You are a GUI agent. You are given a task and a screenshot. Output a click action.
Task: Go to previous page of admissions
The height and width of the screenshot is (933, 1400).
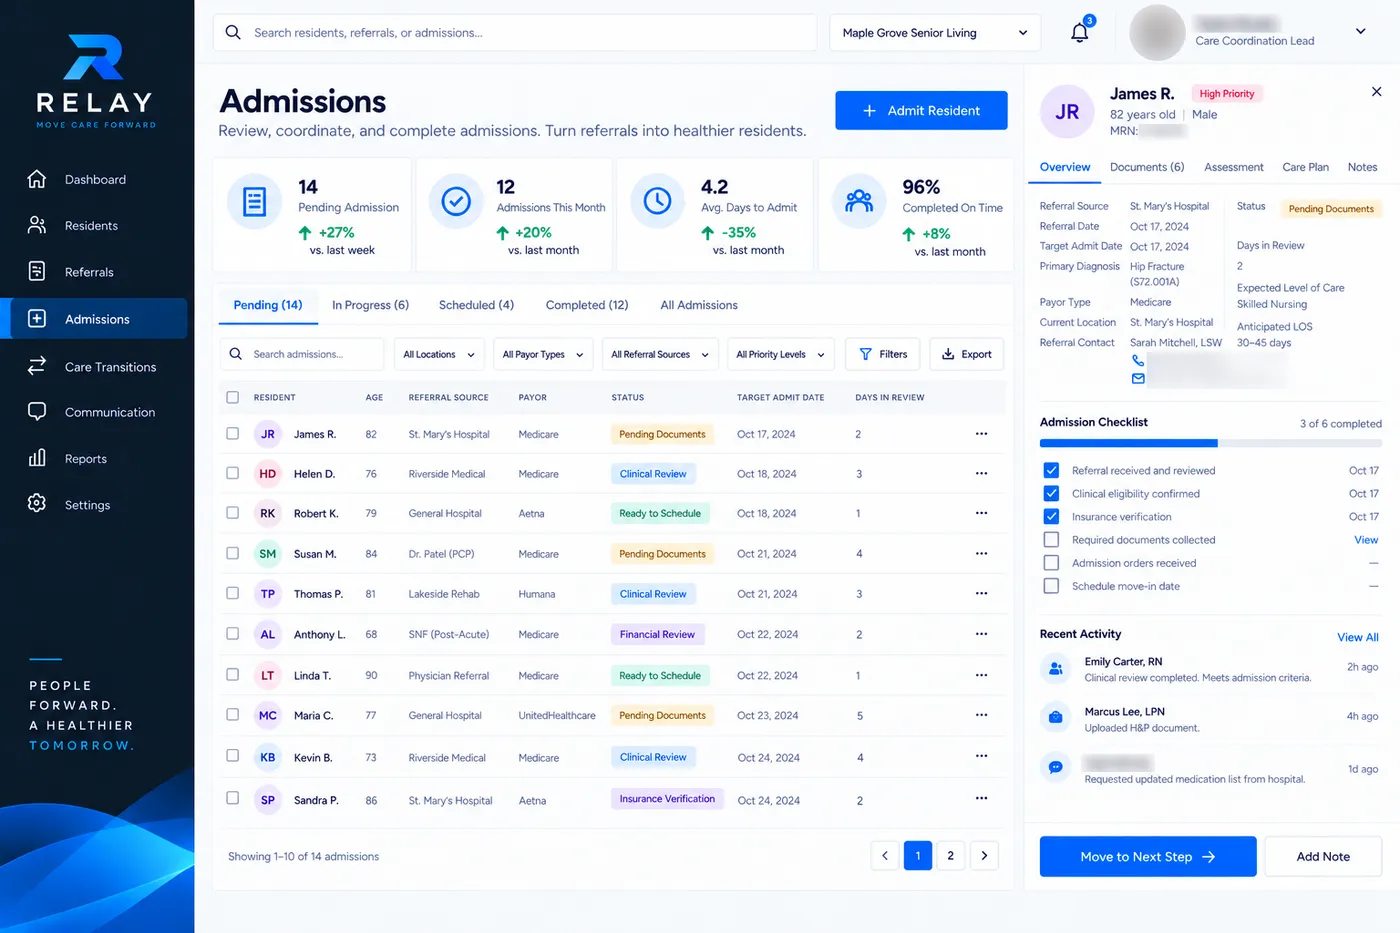[x=885, y=856]
